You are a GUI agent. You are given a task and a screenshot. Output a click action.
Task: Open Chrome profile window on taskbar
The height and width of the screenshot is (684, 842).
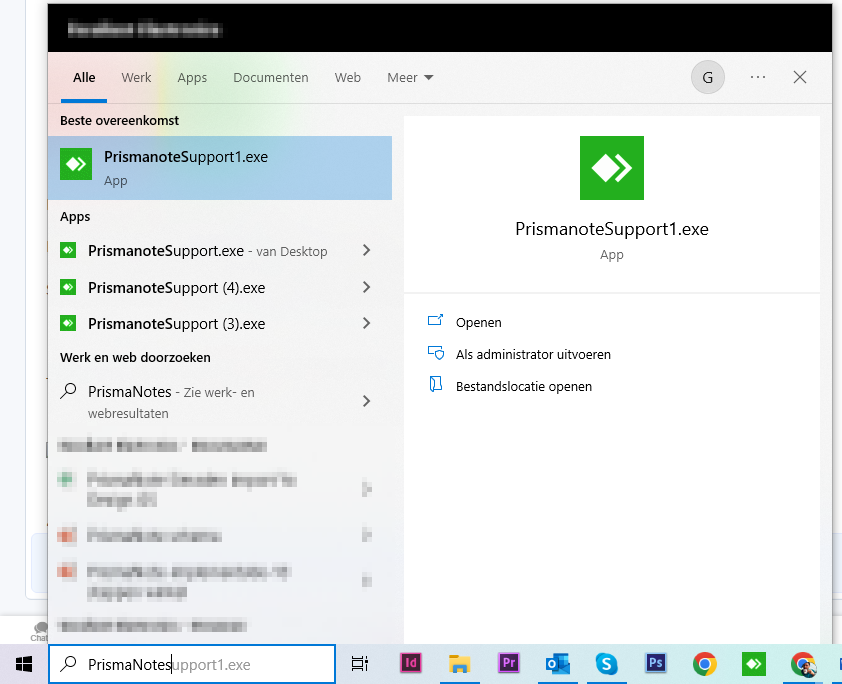point(803,665)
